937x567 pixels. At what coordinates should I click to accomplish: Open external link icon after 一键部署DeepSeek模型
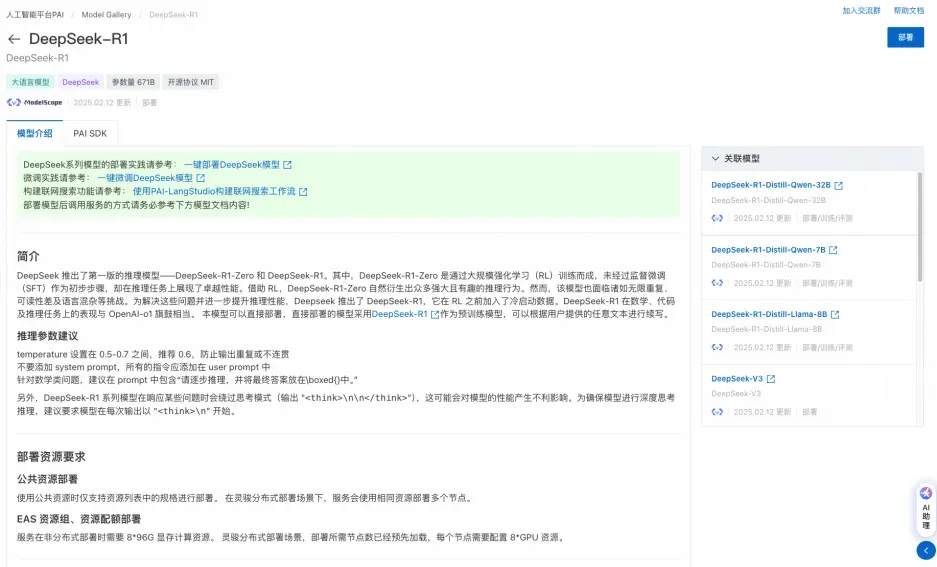pos(287,165)
